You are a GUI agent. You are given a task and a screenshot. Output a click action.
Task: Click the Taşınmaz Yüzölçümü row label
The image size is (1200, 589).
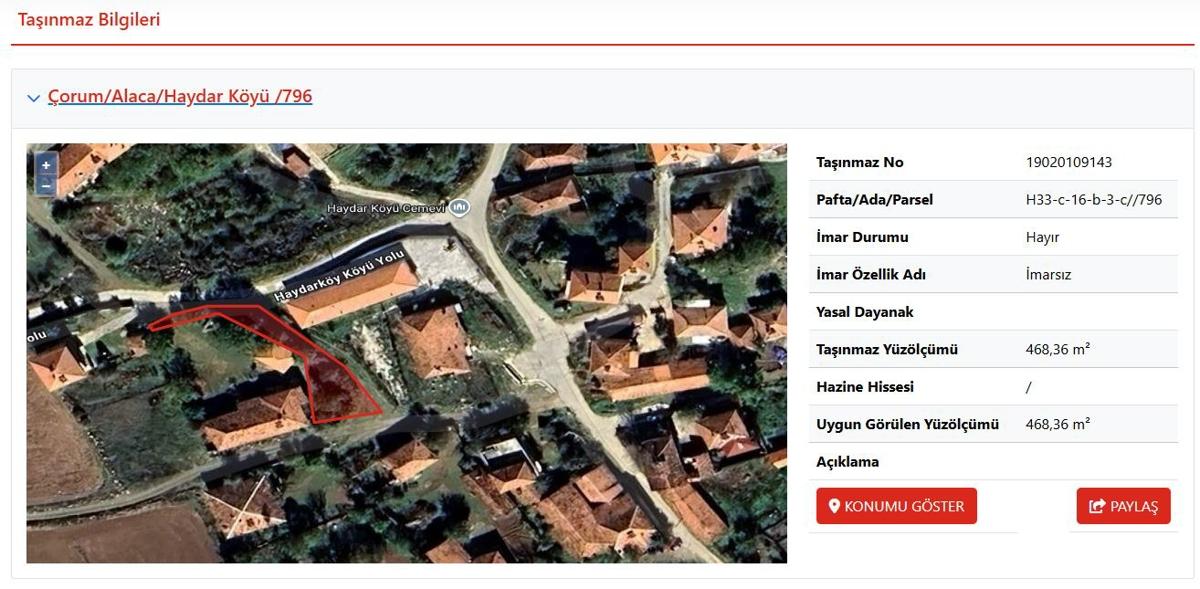pos(887,350)
